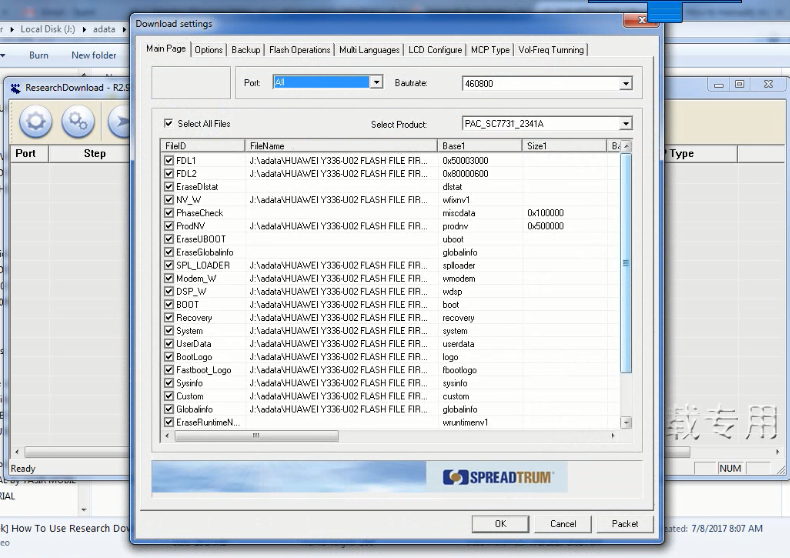Viewport: 790px width, 558px height.
Task: Confirm settings with the OK button
Action: 500,524
